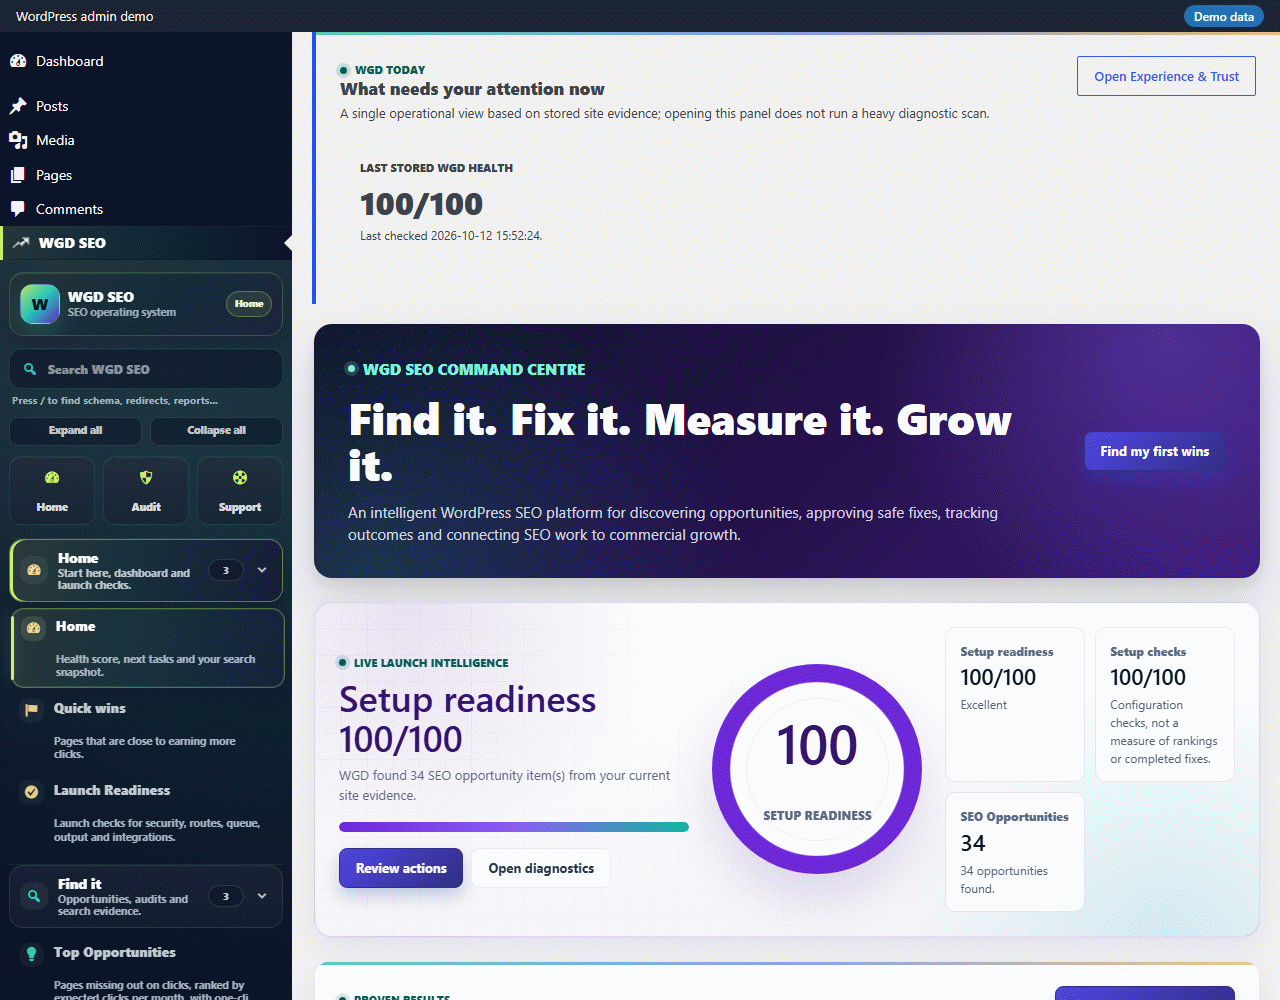The image size is (1280, 1000).
Task: Open the Pages menu item
Action: coord(146,175)
